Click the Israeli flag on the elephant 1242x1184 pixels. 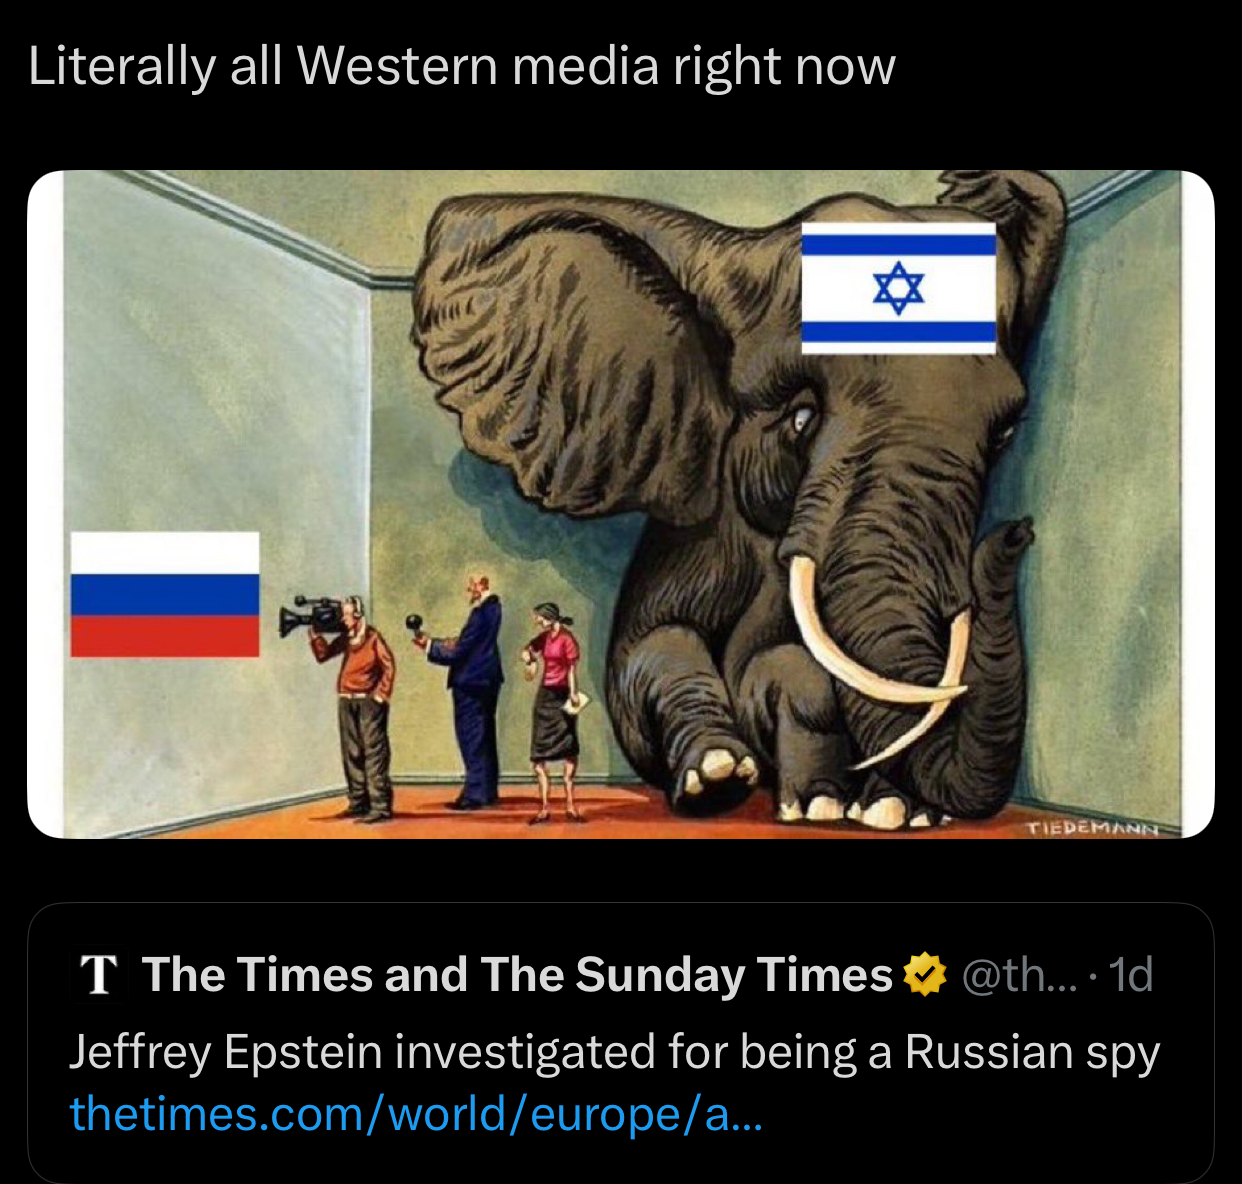898,288
